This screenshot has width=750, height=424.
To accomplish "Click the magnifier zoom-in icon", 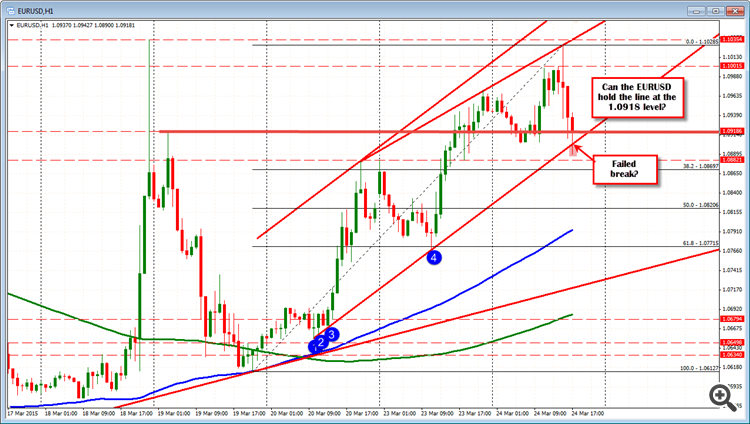I will (722, 397).
